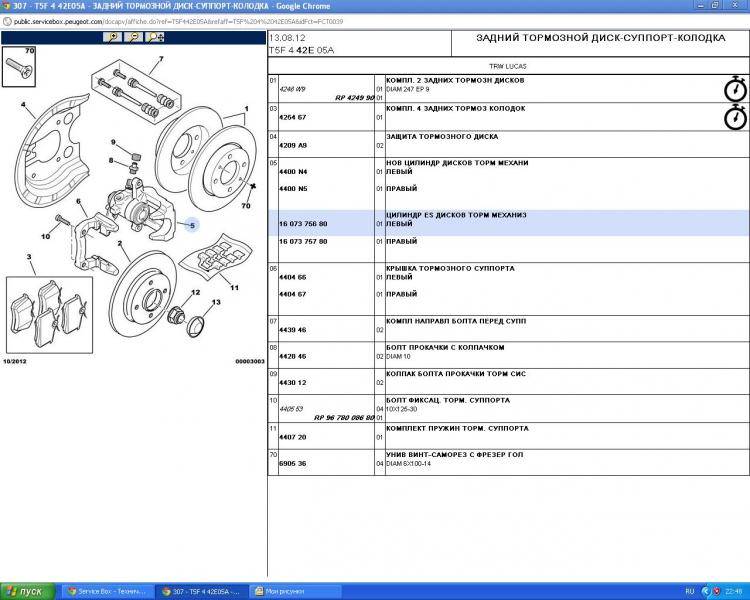Click callout number 11 in the diagram
The width and height of the screenshot is (750, 600).
[x=234, y=288]
